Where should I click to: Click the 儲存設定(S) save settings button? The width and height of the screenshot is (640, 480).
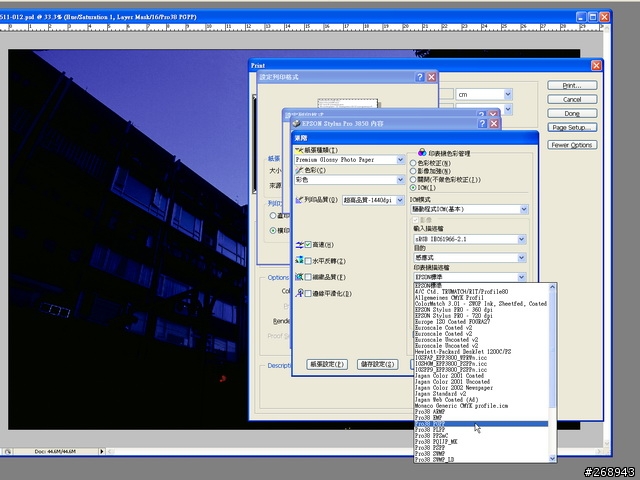tap(378, 364)
